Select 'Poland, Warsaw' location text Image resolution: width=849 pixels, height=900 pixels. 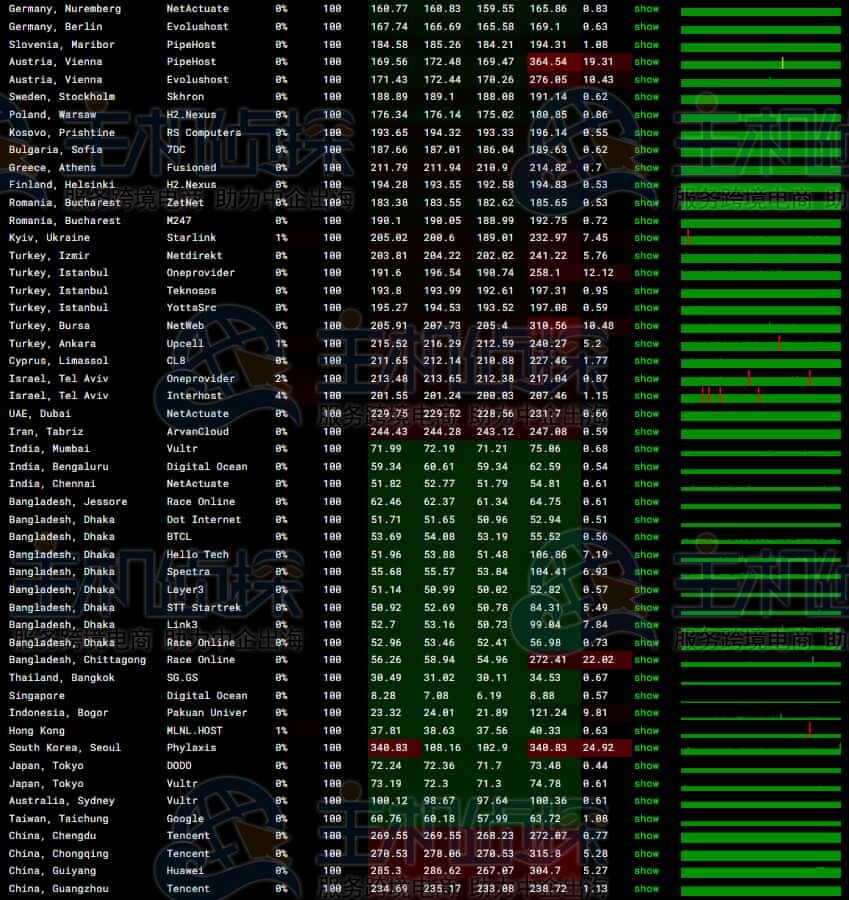point(52,115)
